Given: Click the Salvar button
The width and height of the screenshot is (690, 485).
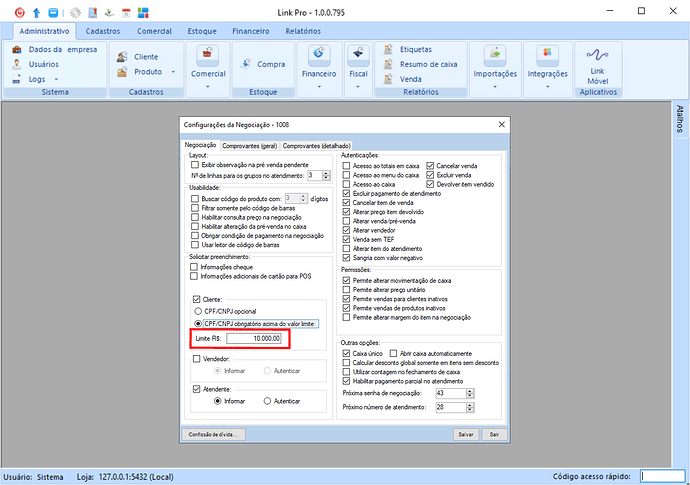Looking at the screenshot, I should coord(465,434).
